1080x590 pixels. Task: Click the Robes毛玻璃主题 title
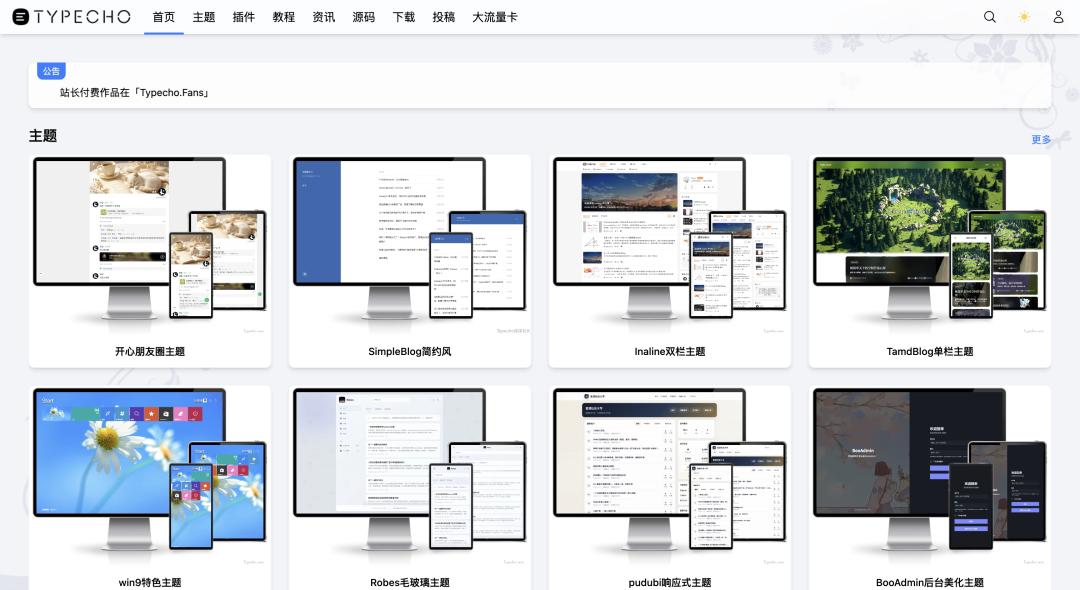pos(410,582)
